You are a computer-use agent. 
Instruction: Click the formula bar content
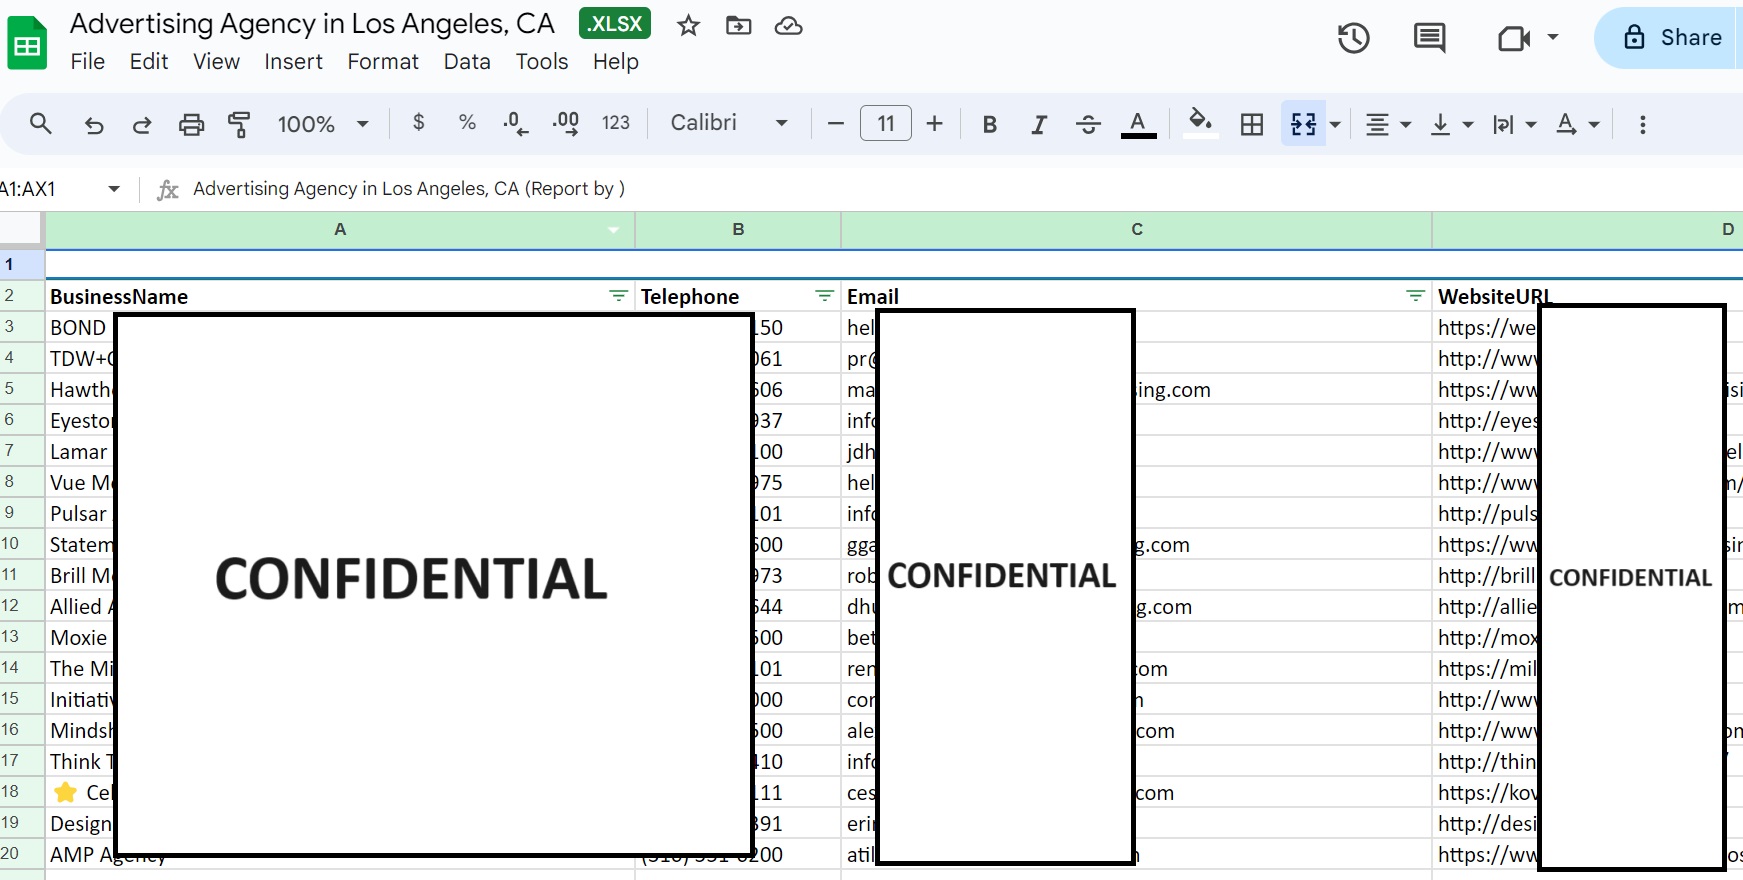pos(409,189)
